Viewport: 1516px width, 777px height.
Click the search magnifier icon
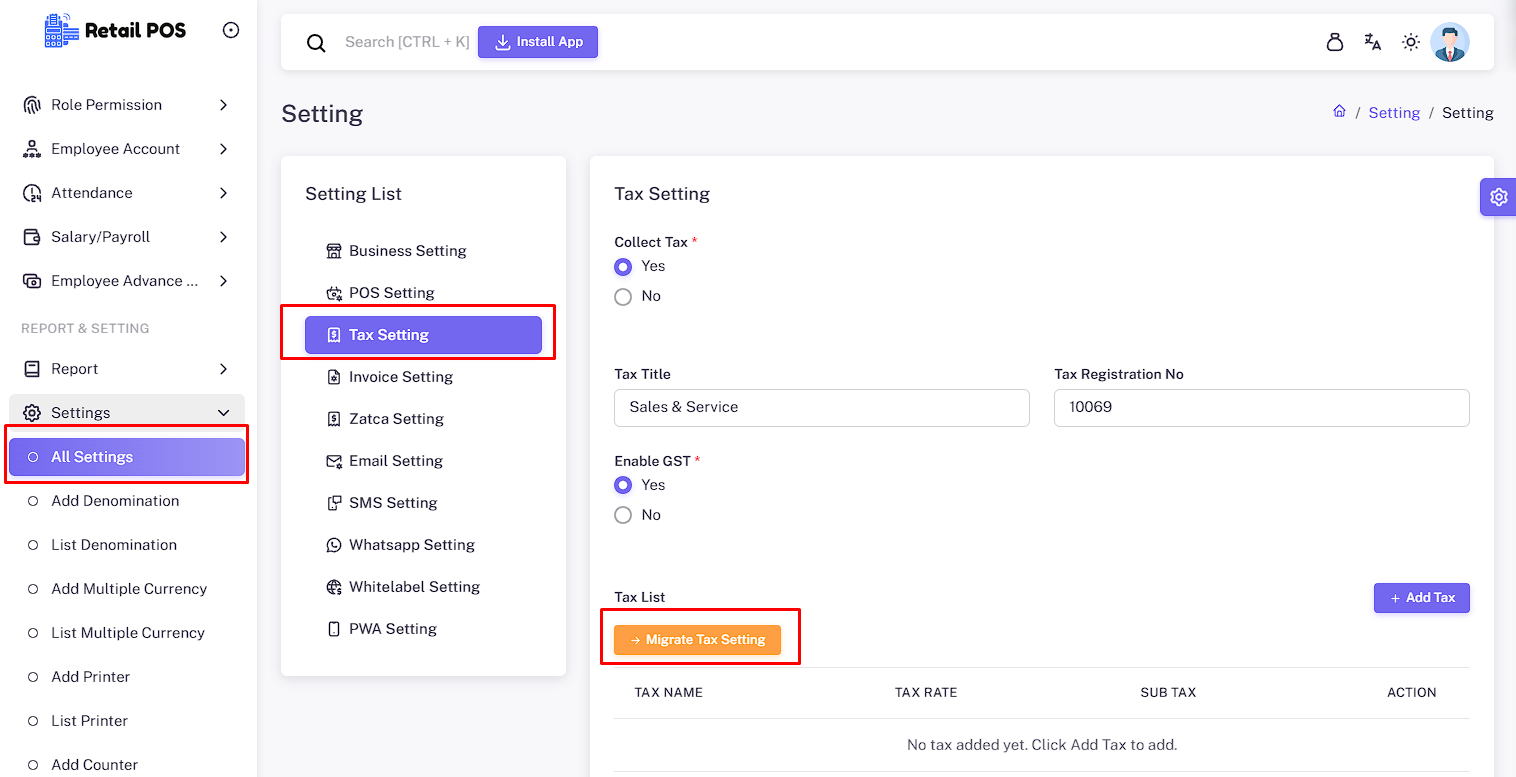(316, 43)
